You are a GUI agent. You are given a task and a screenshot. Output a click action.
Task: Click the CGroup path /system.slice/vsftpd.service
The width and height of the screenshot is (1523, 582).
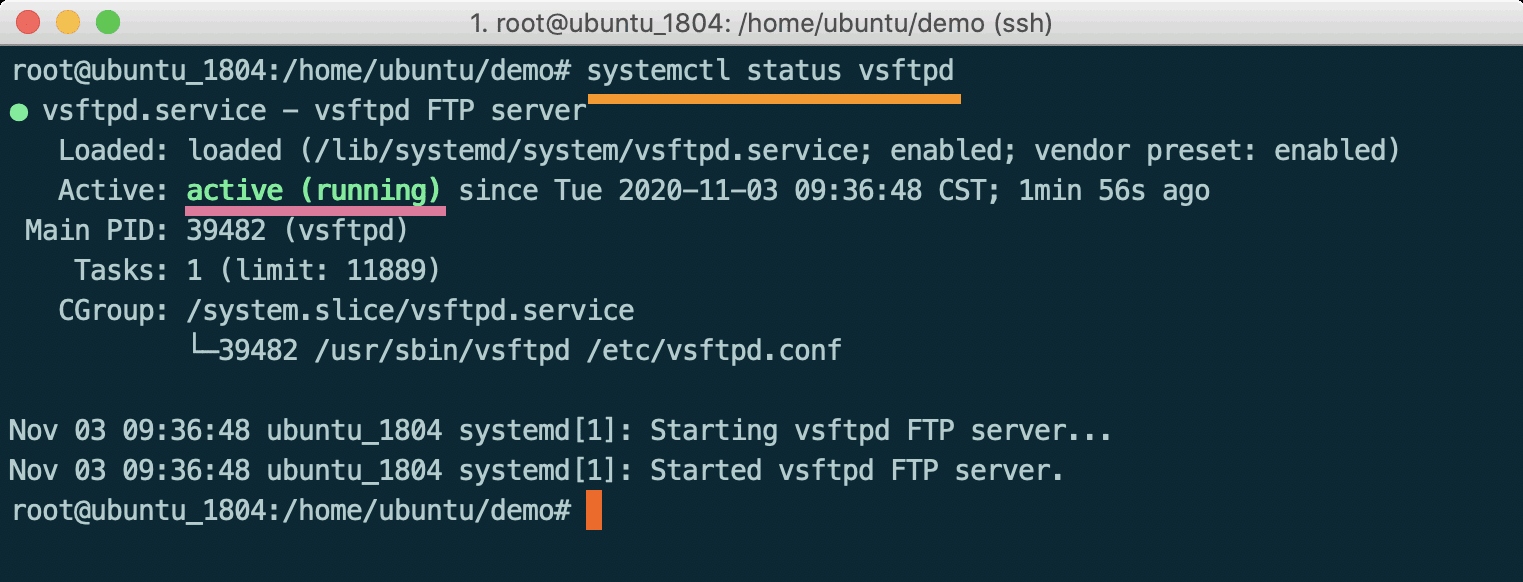[410, 311]
